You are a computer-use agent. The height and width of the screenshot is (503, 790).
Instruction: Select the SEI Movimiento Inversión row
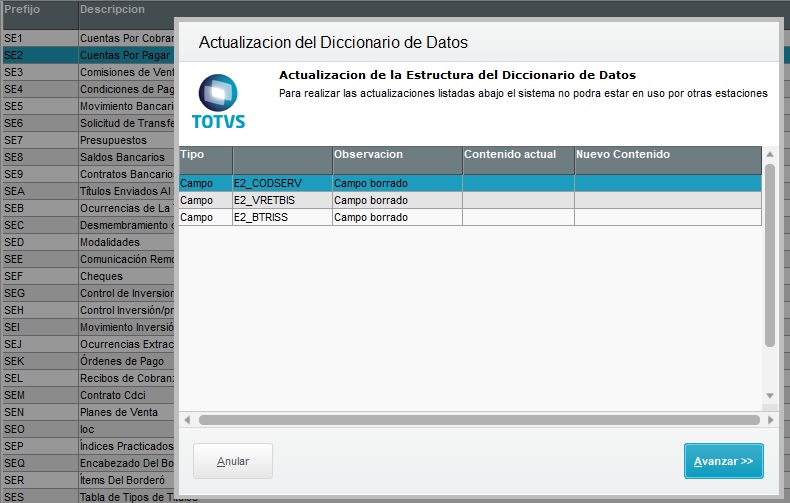point(88,327)
